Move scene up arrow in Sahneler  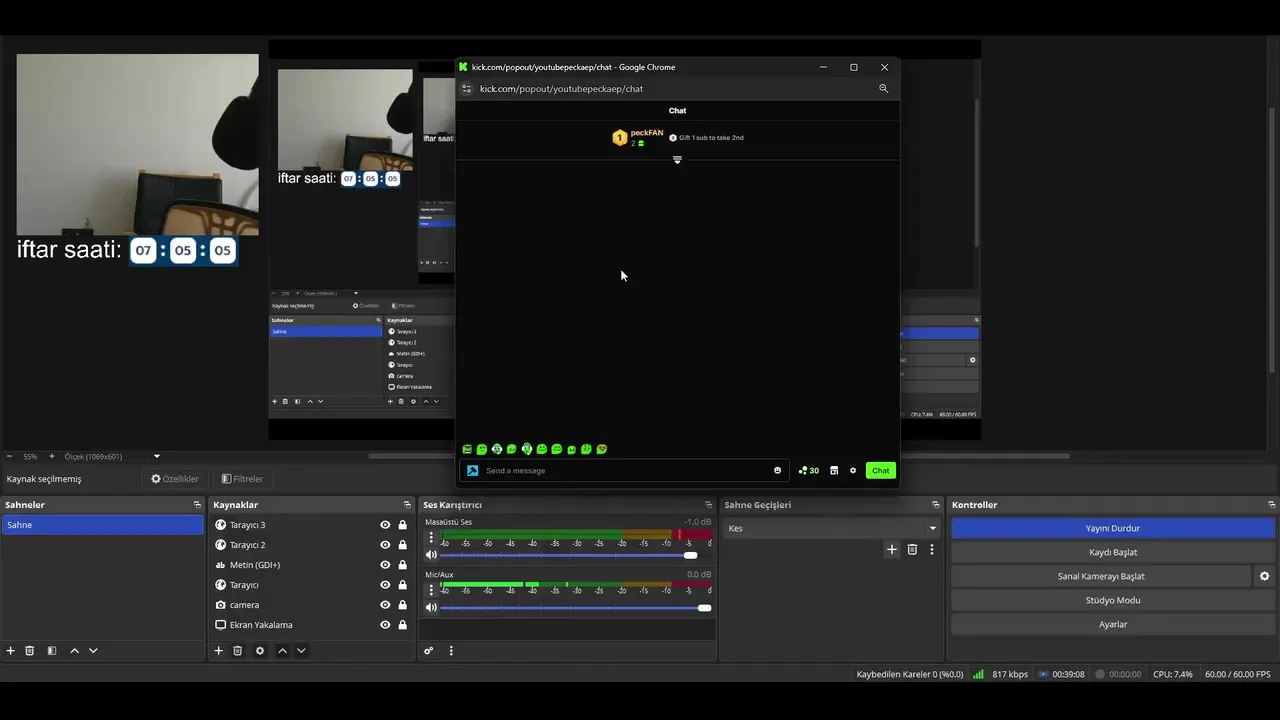(x=74, y=650)
